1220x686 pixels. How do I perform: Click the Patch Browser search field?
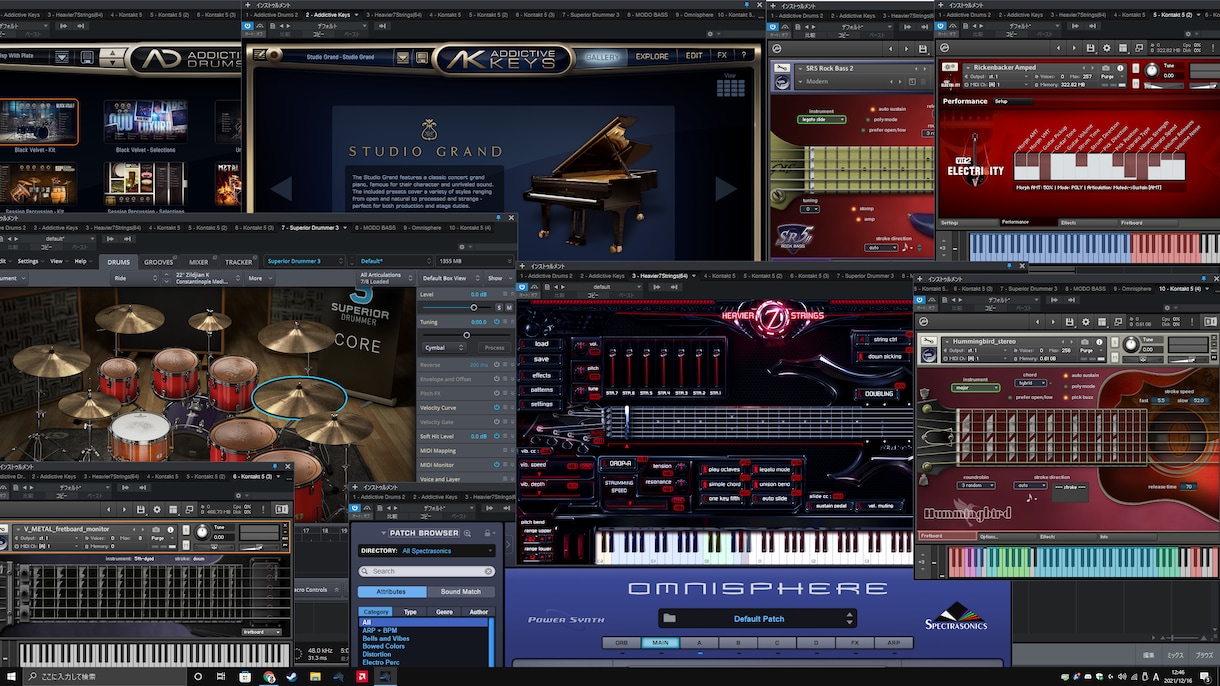[x=426, y=571]
